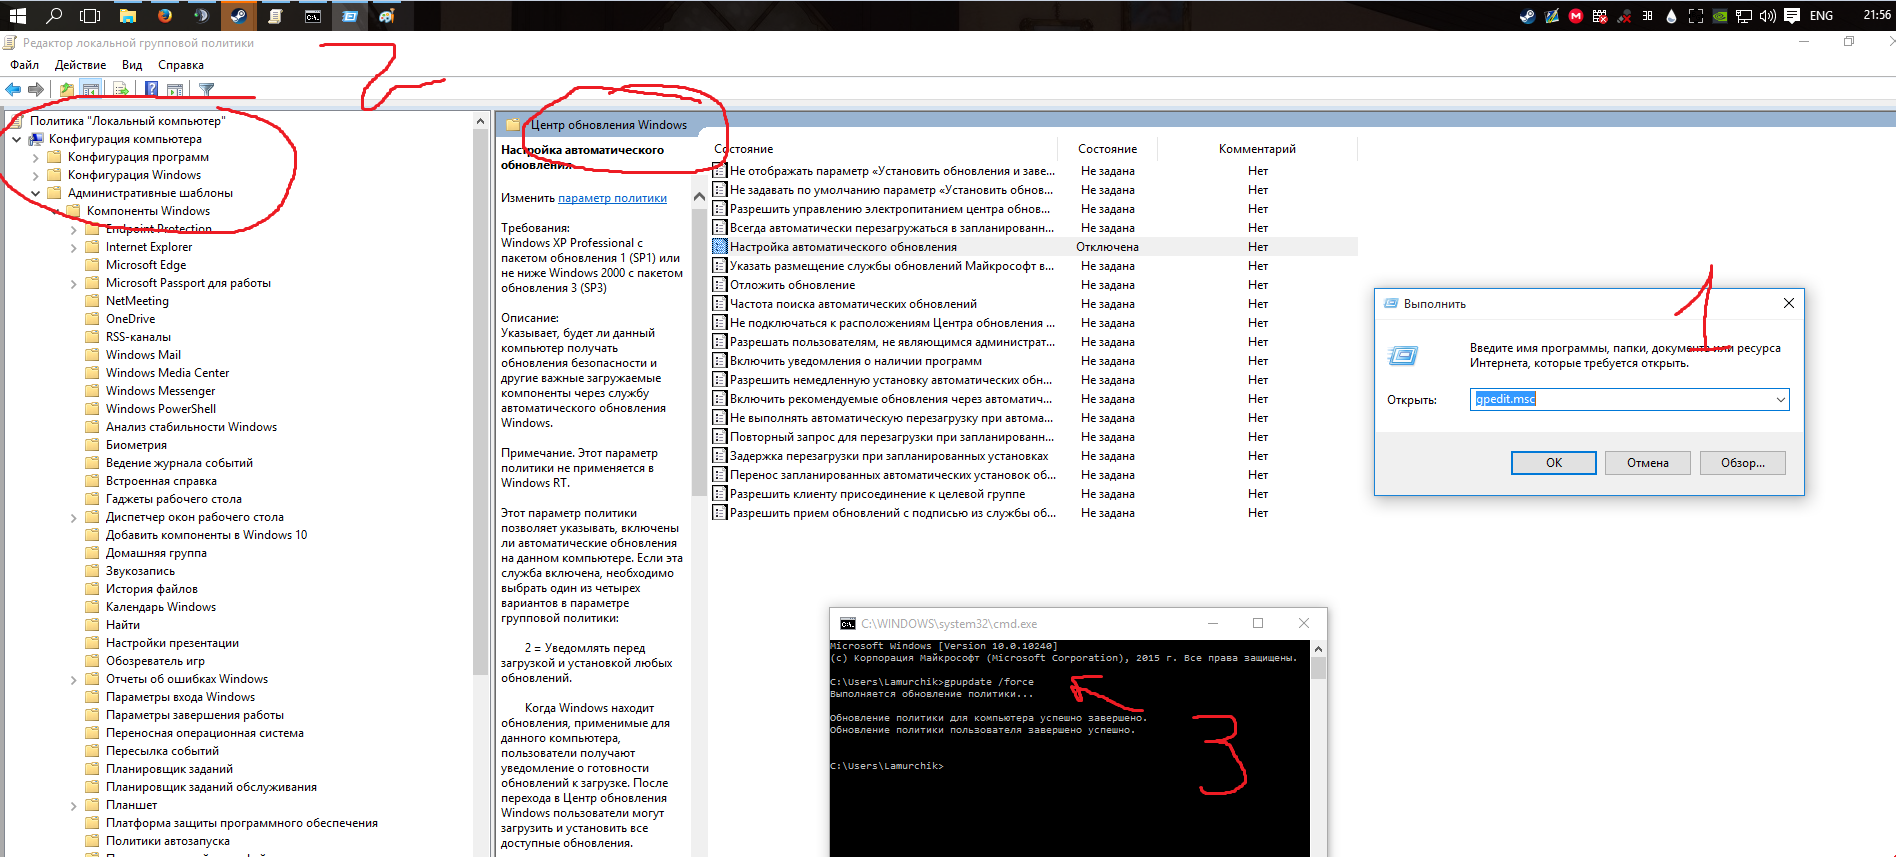Click the Filter funnel toolbar icon
Image resolution: width=1896 pixels, height=857 pixels.
pyautogui.click(x=207, y=90)
